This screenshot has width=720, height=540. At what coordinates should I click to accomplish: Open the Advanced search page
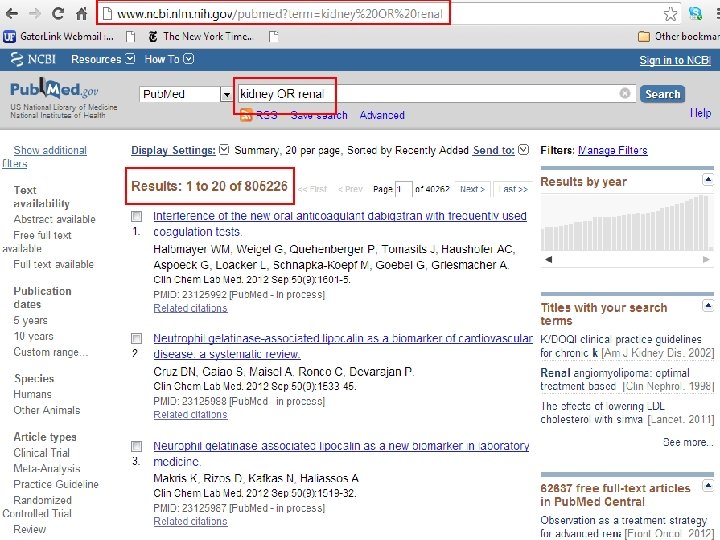[x=382, y=115]
